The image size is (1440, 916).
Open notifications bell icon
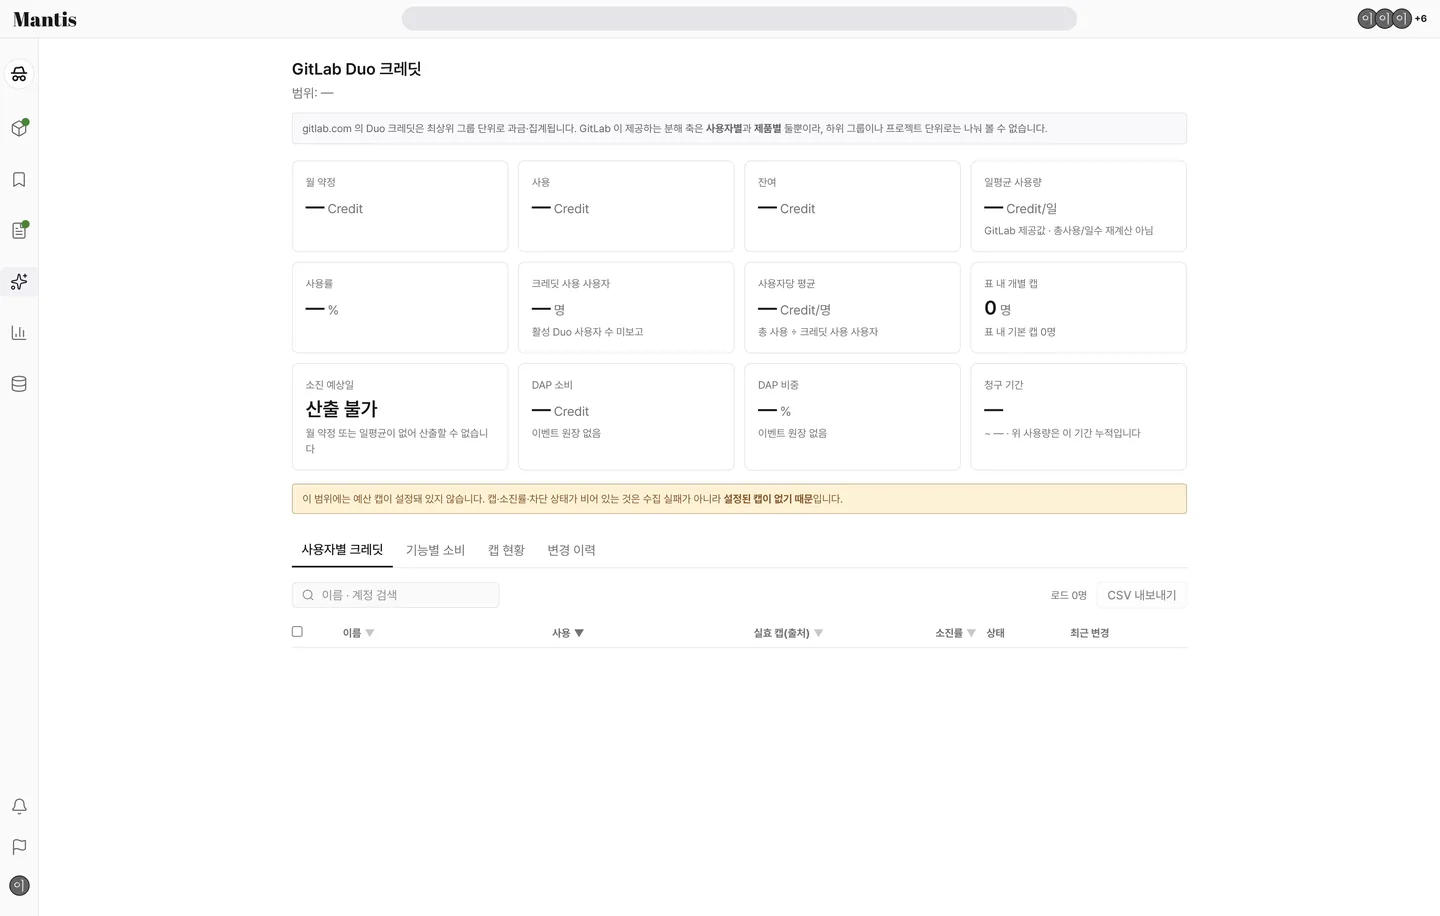[19, 806]
